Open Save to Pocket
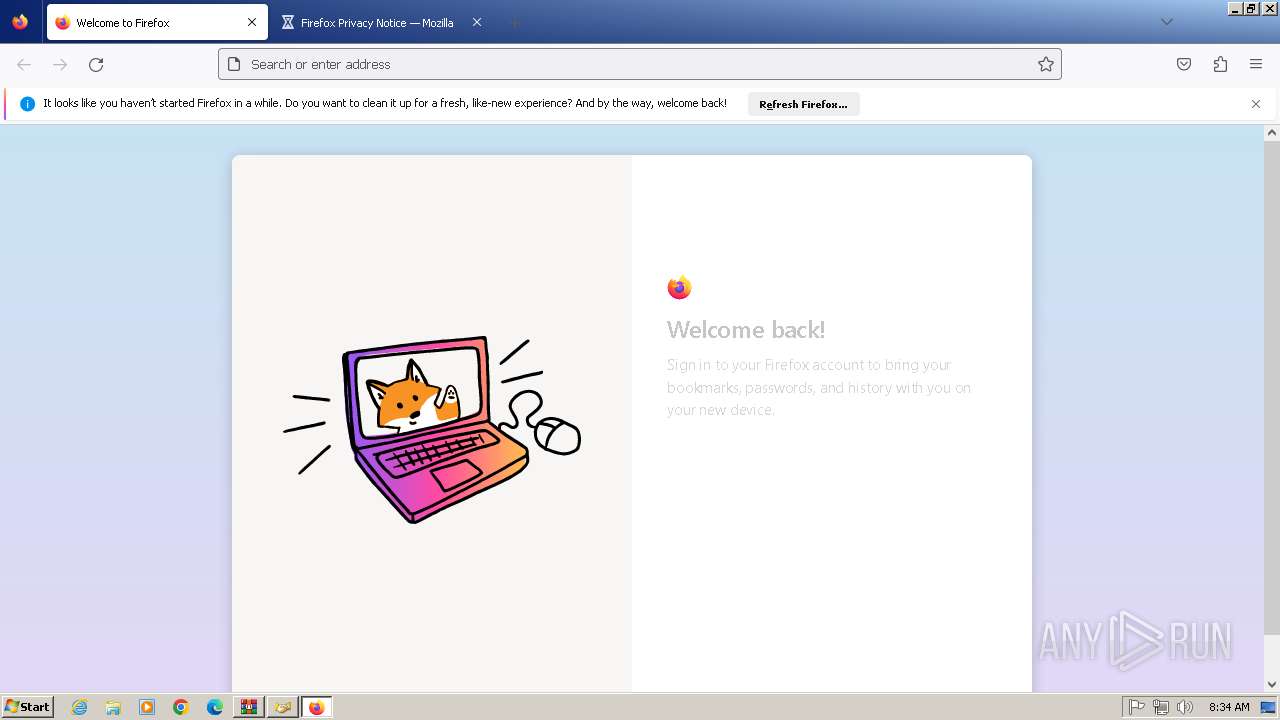1280x720 pixels. point(1184,64)
